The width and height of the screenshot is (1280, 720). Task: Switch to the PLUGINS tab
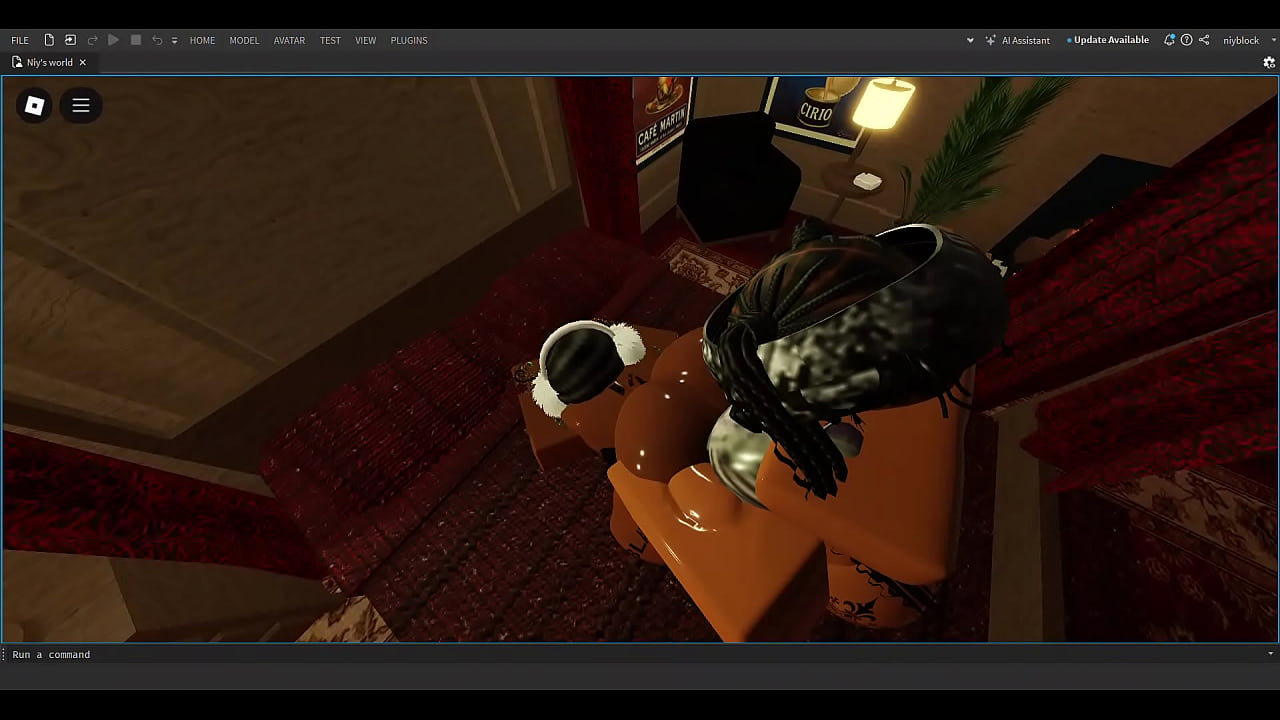409,40
